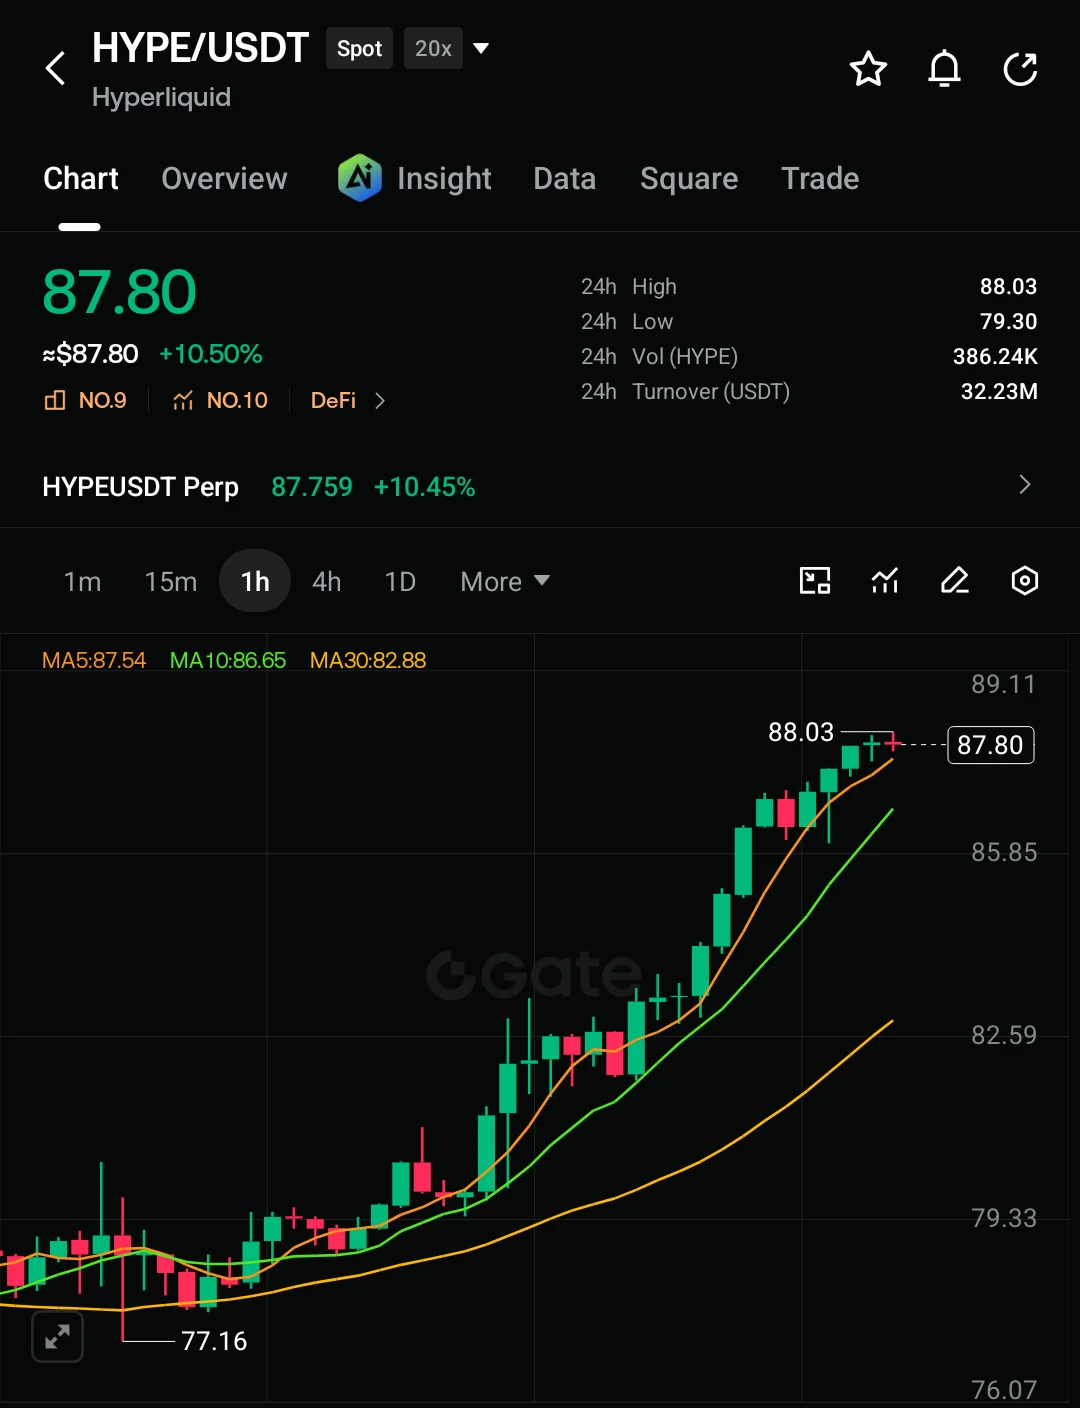This screenshot has height=1408, width=1080.
Task: Tap the 24h Turnover value 32.23M
Action: click(x=999, y=392)
